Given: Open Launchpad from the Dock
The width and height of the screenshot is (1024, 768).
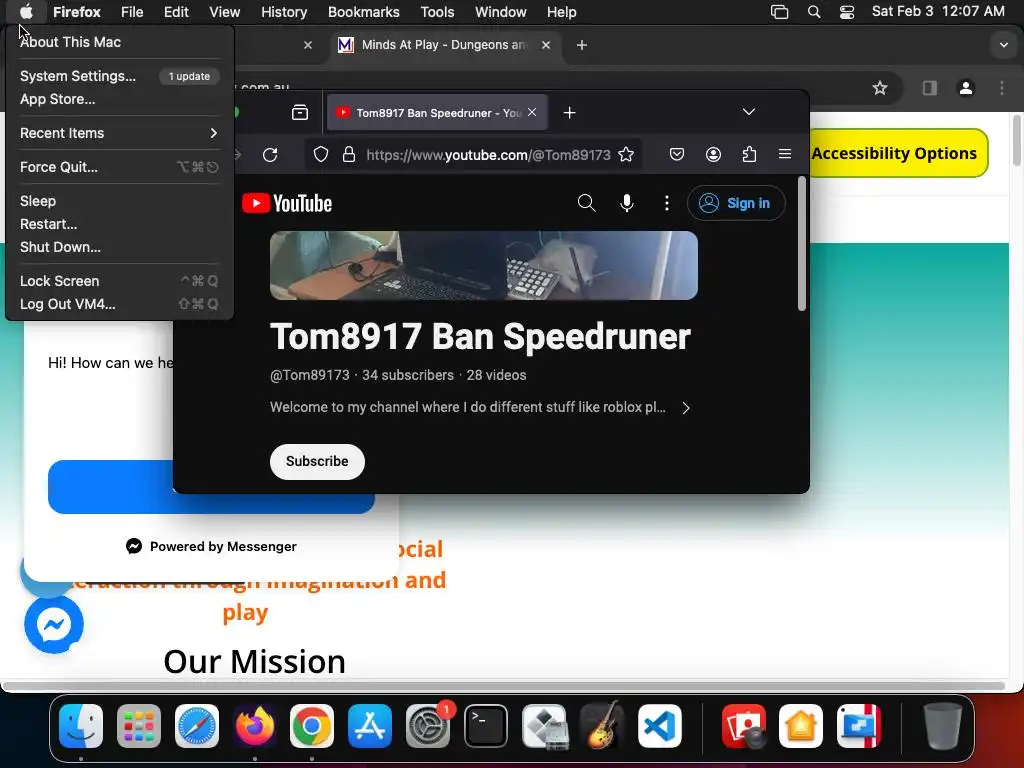Looking at the screenshot, I should [138, 726].
